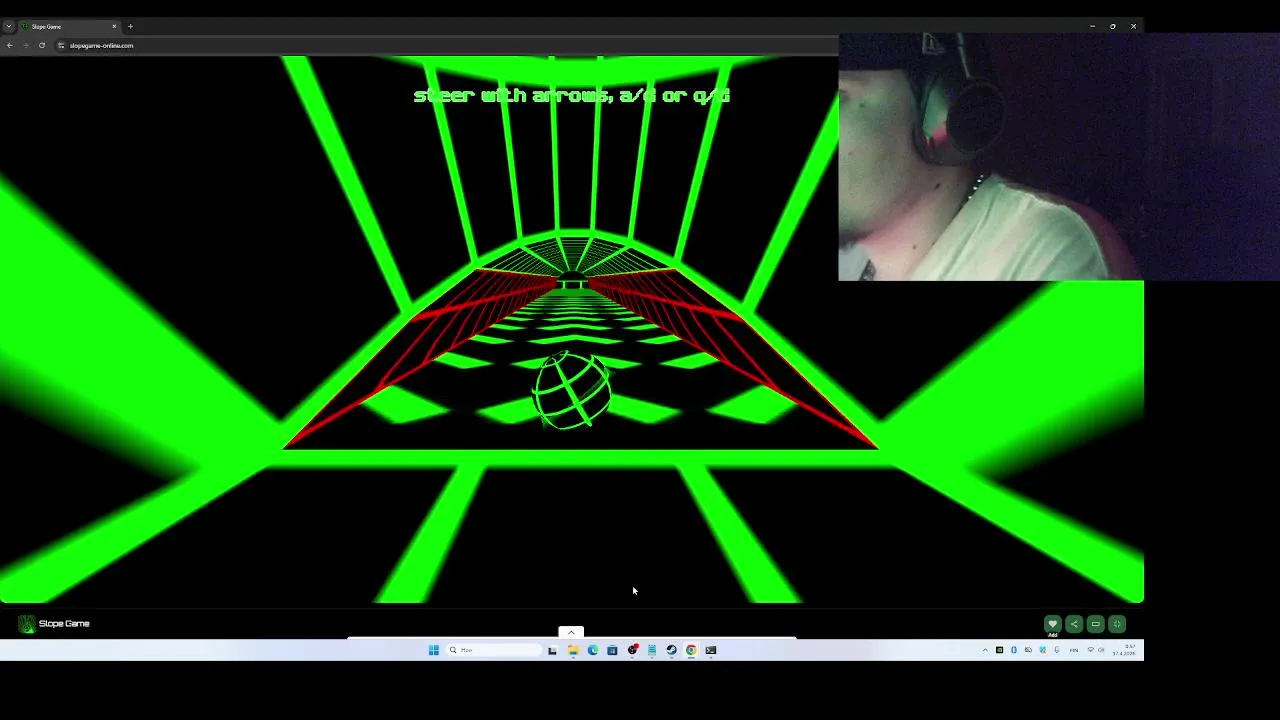Add the game to favorites with the heart icon

[1052, 624]
